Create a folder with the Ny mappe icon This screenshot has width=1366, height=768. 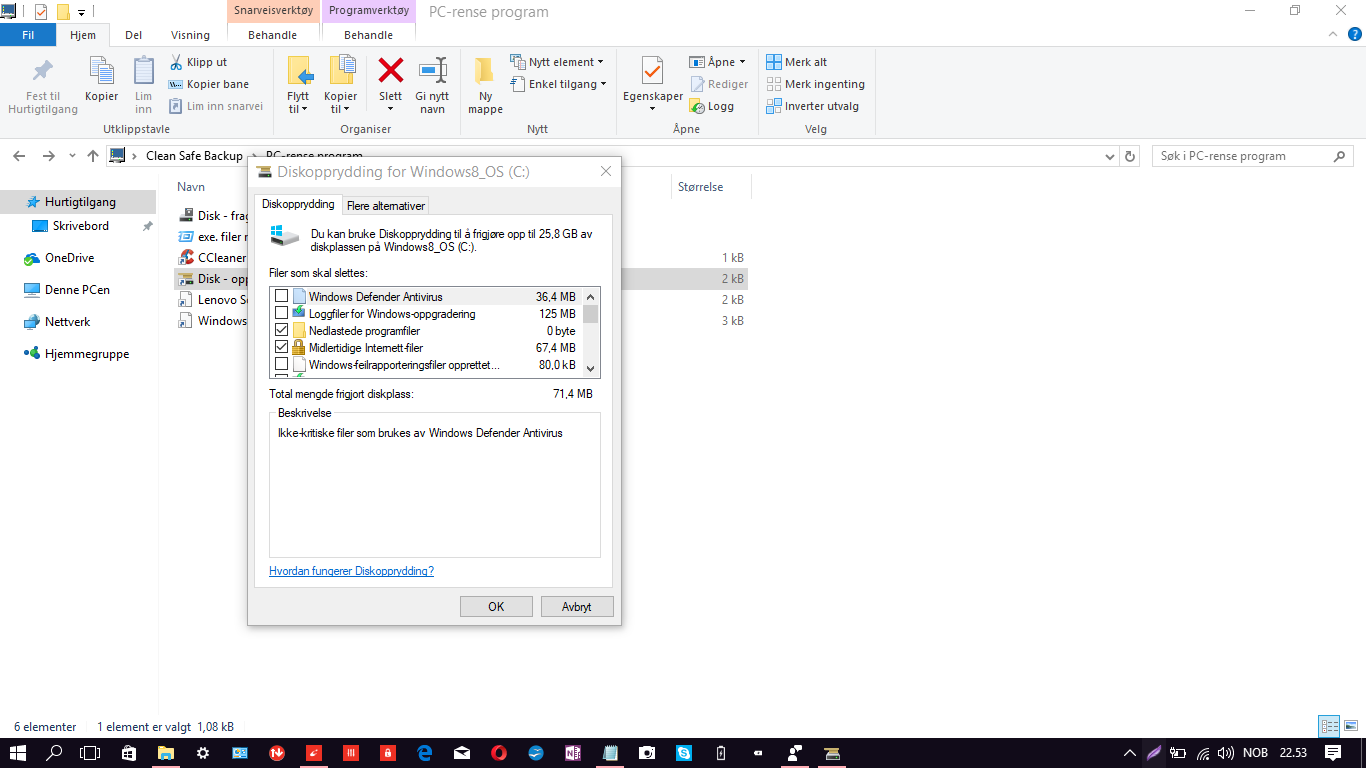(x=485, y=70)
